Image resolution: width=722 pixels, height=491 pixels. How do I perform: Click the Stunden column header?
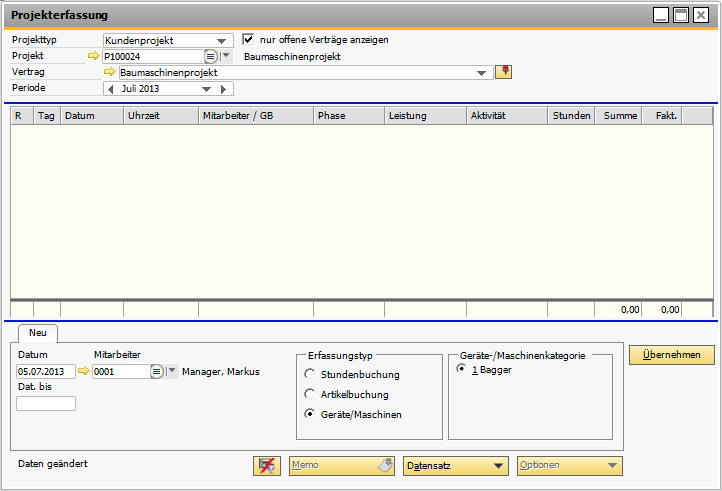point(571,116)
